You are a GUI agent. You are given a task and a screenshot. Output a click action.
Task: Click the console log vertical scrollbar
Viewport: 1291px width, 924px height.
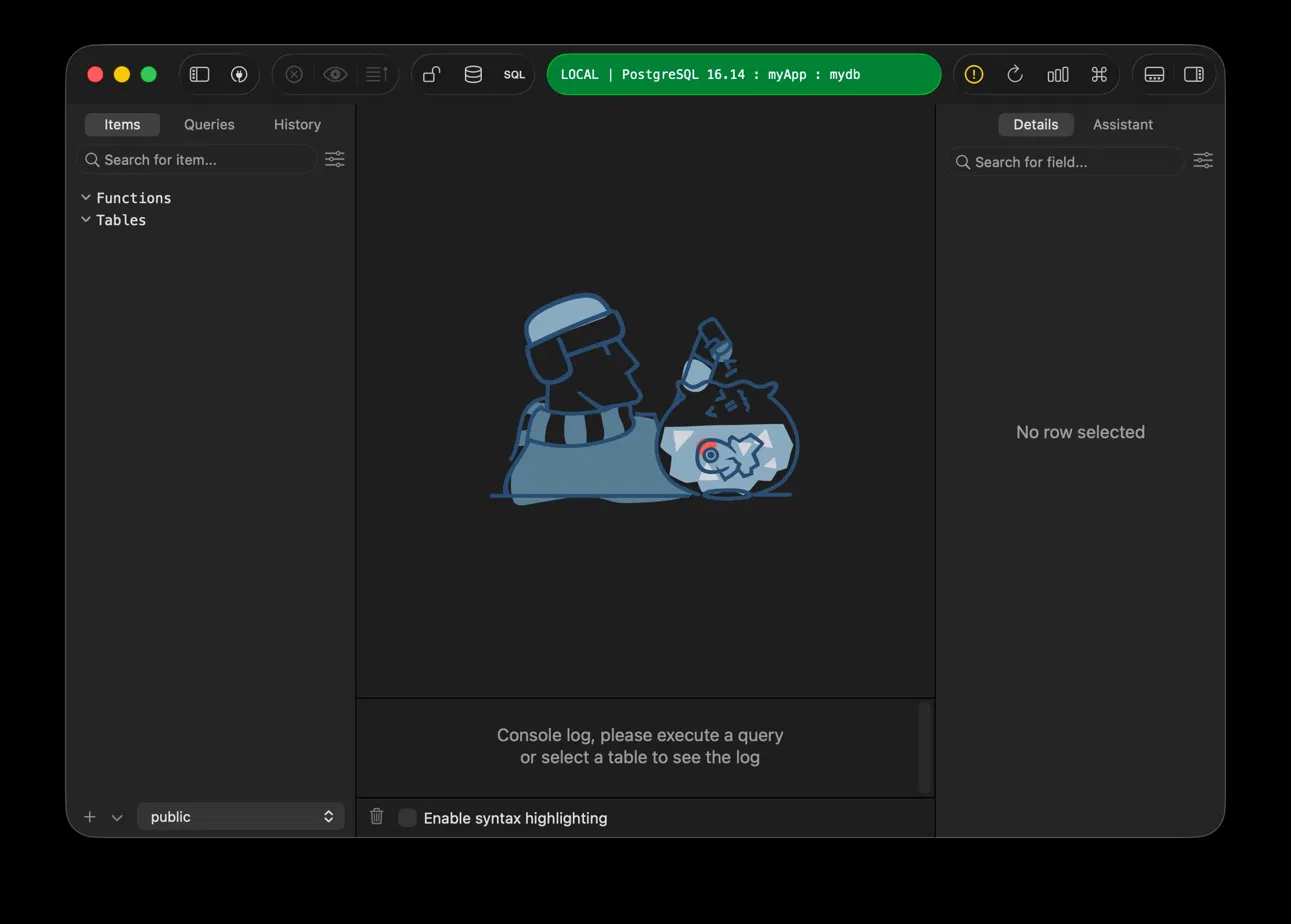(925, 746)
